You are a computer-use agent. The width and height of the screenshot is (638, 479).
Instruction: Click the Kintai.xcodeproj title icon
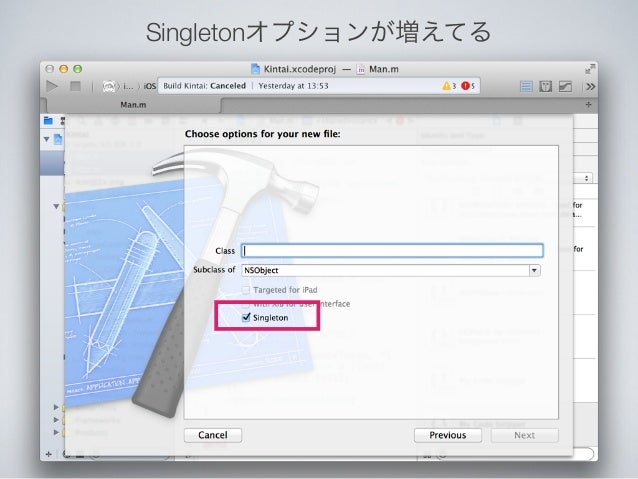point(255,69)
